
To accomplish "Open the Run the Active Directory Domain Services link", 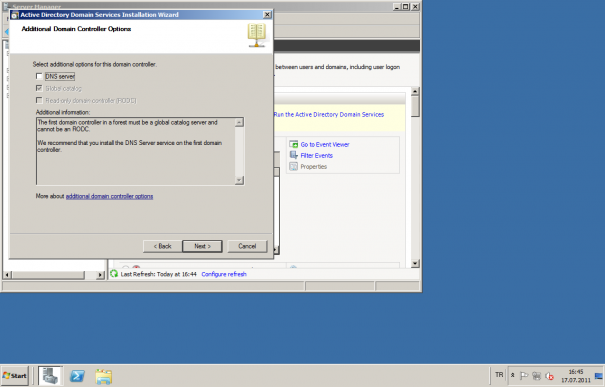I will pos(329,115).
